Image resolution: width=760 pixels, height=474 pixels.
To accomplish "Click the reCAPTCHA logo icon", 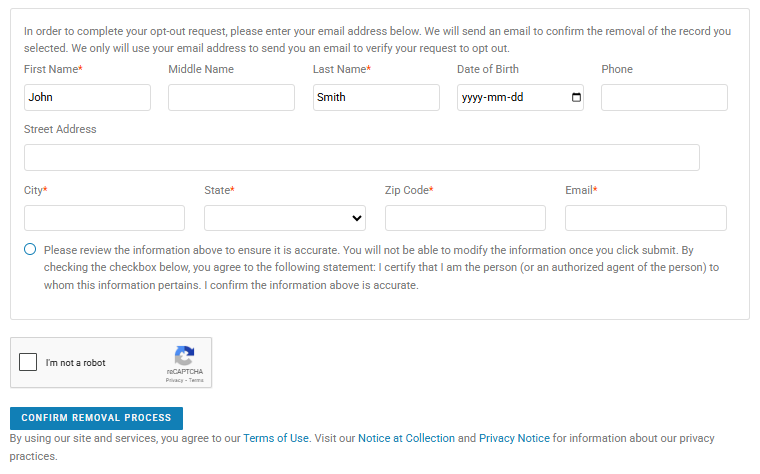I will point(184,356).
